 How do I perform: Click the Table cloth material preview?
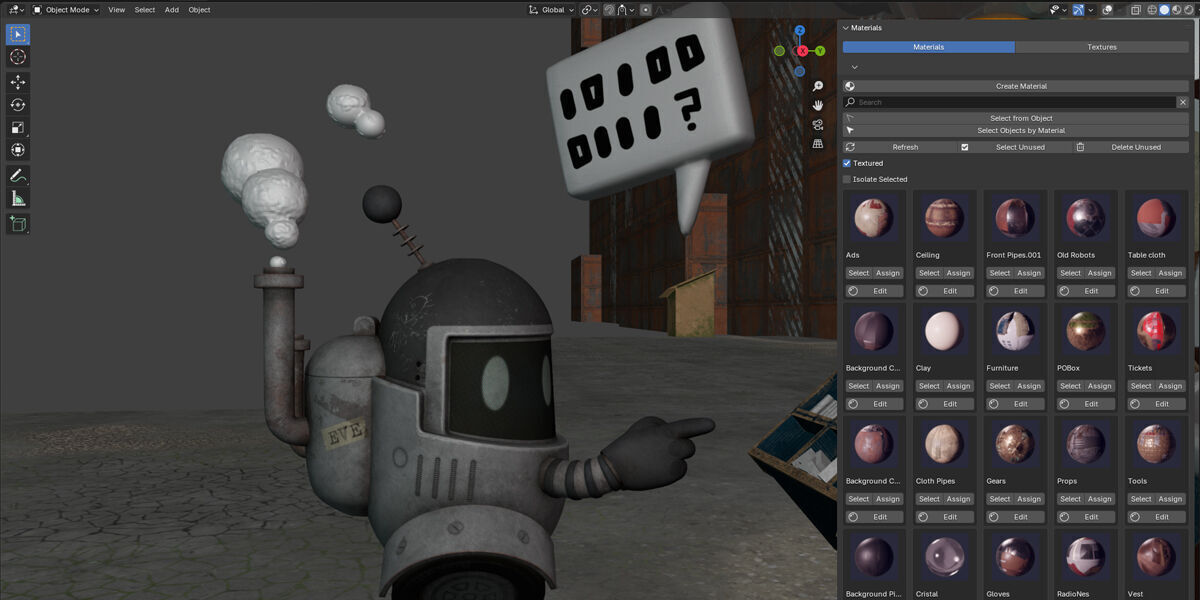tap(1156, 217)
